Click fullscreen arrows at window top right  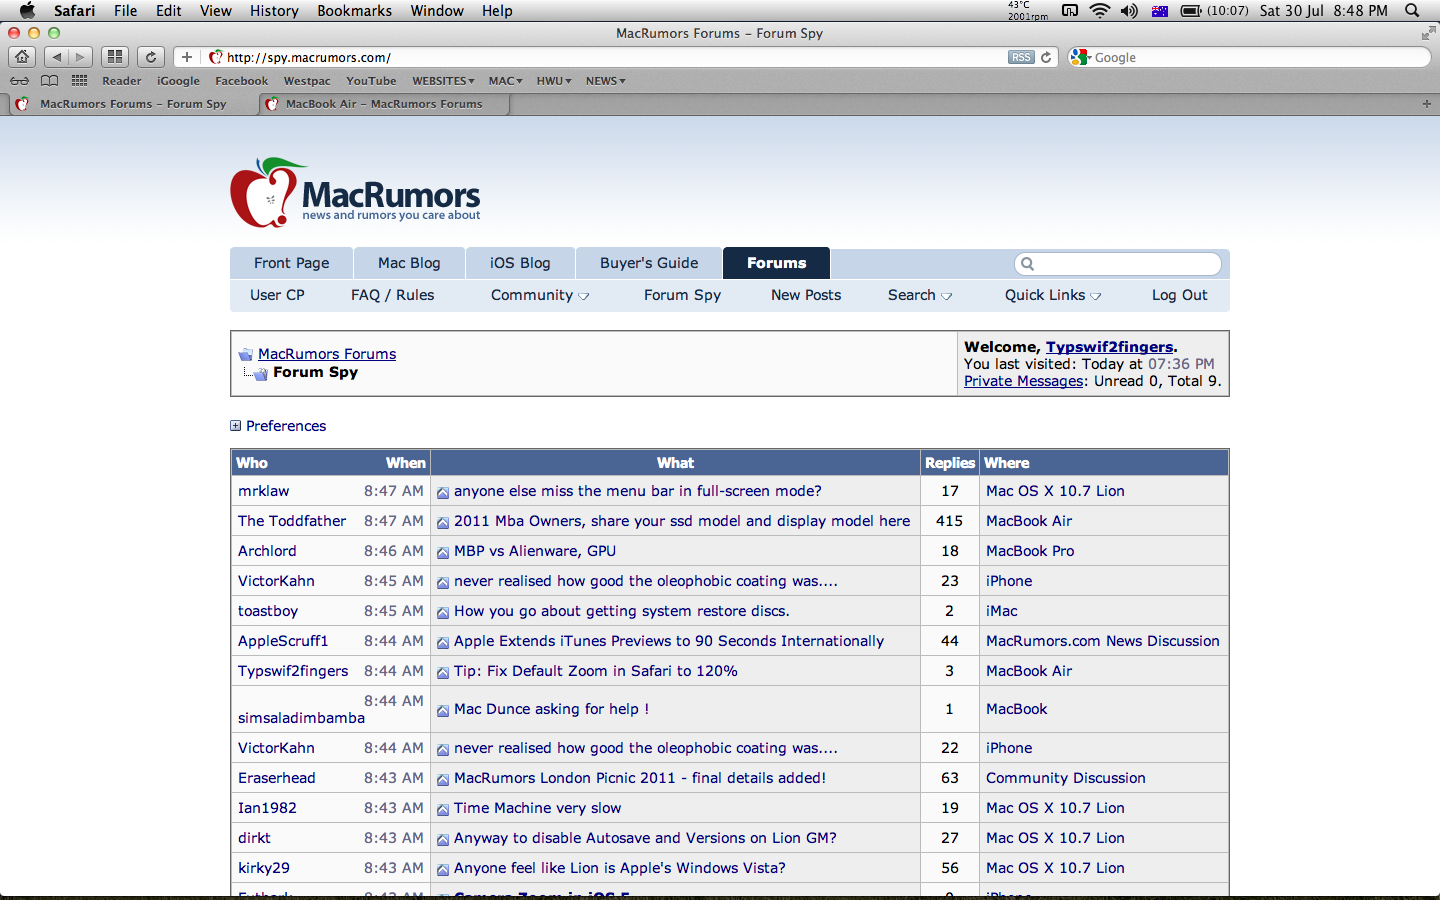point(1428,33)
